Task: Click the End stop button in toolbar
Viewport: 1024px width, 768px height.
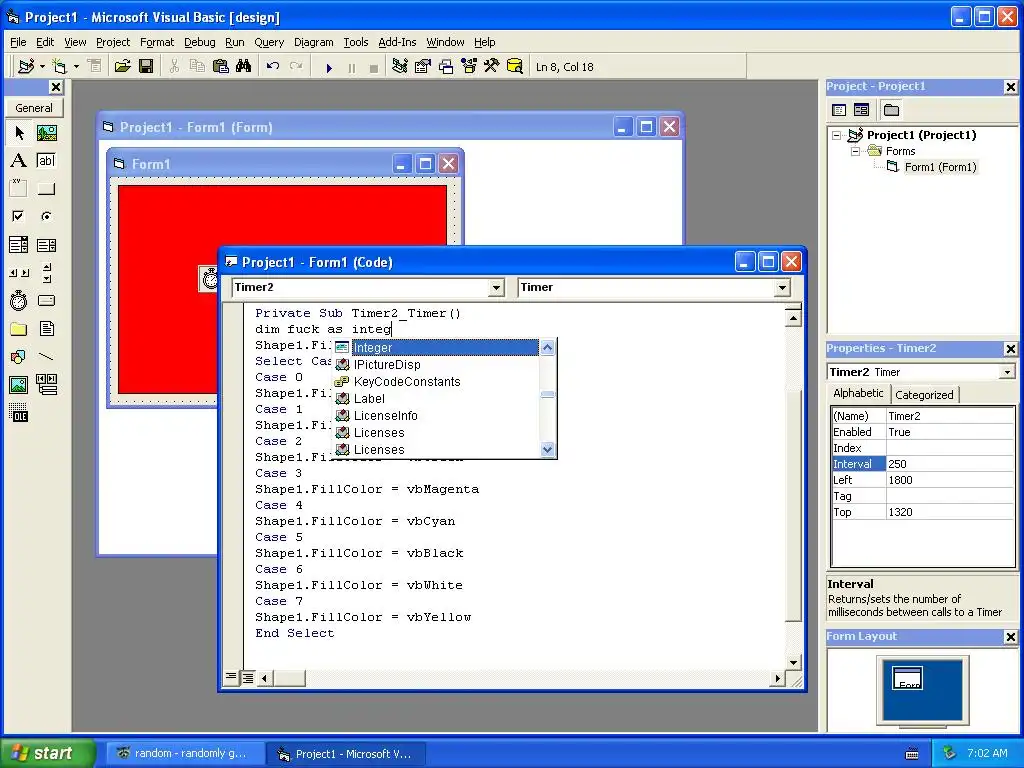Action: pyautogui.click(x=374, y=67)
